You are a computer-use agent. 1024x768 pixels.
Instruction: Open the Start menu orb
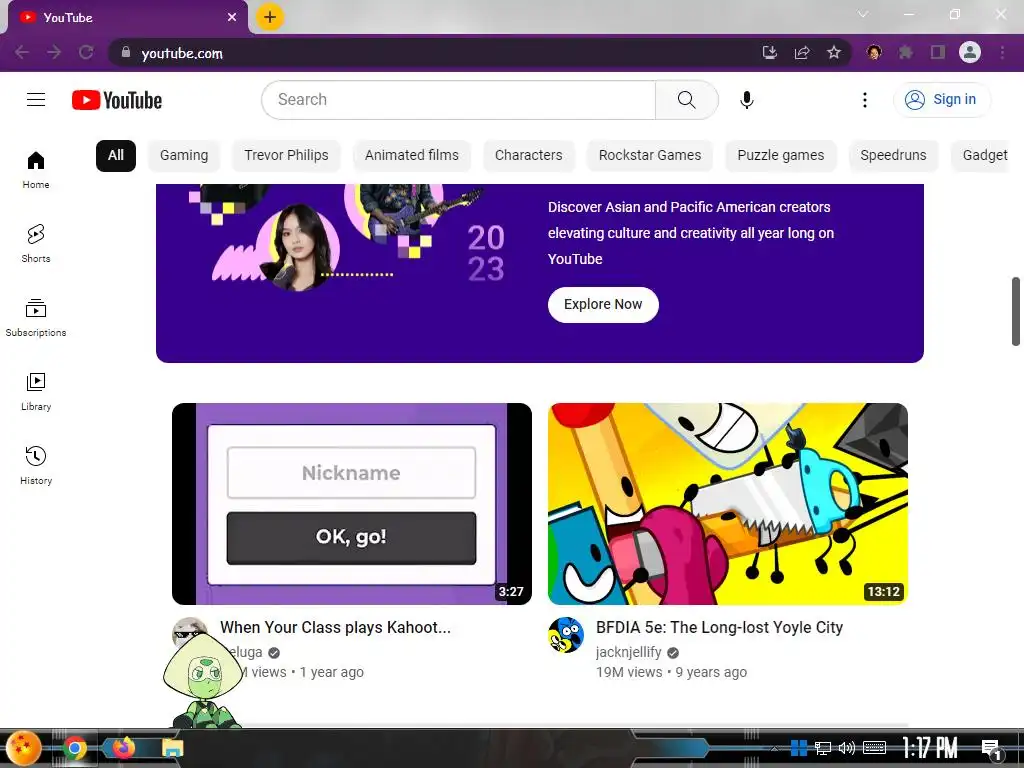point(24,748)
